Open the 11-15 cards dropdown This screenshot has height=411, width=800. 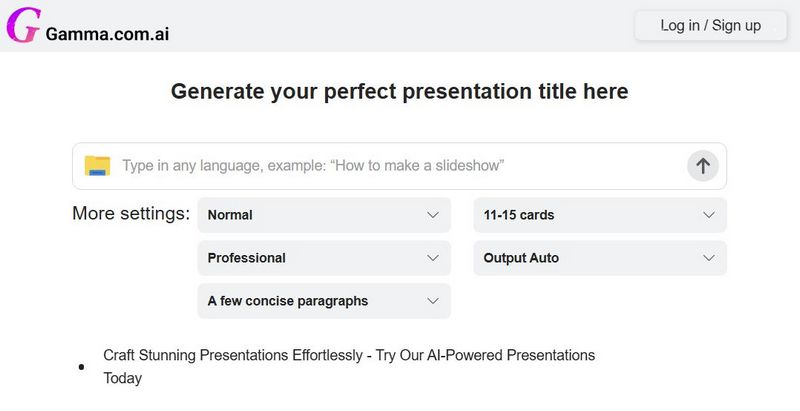click(600, 215)
